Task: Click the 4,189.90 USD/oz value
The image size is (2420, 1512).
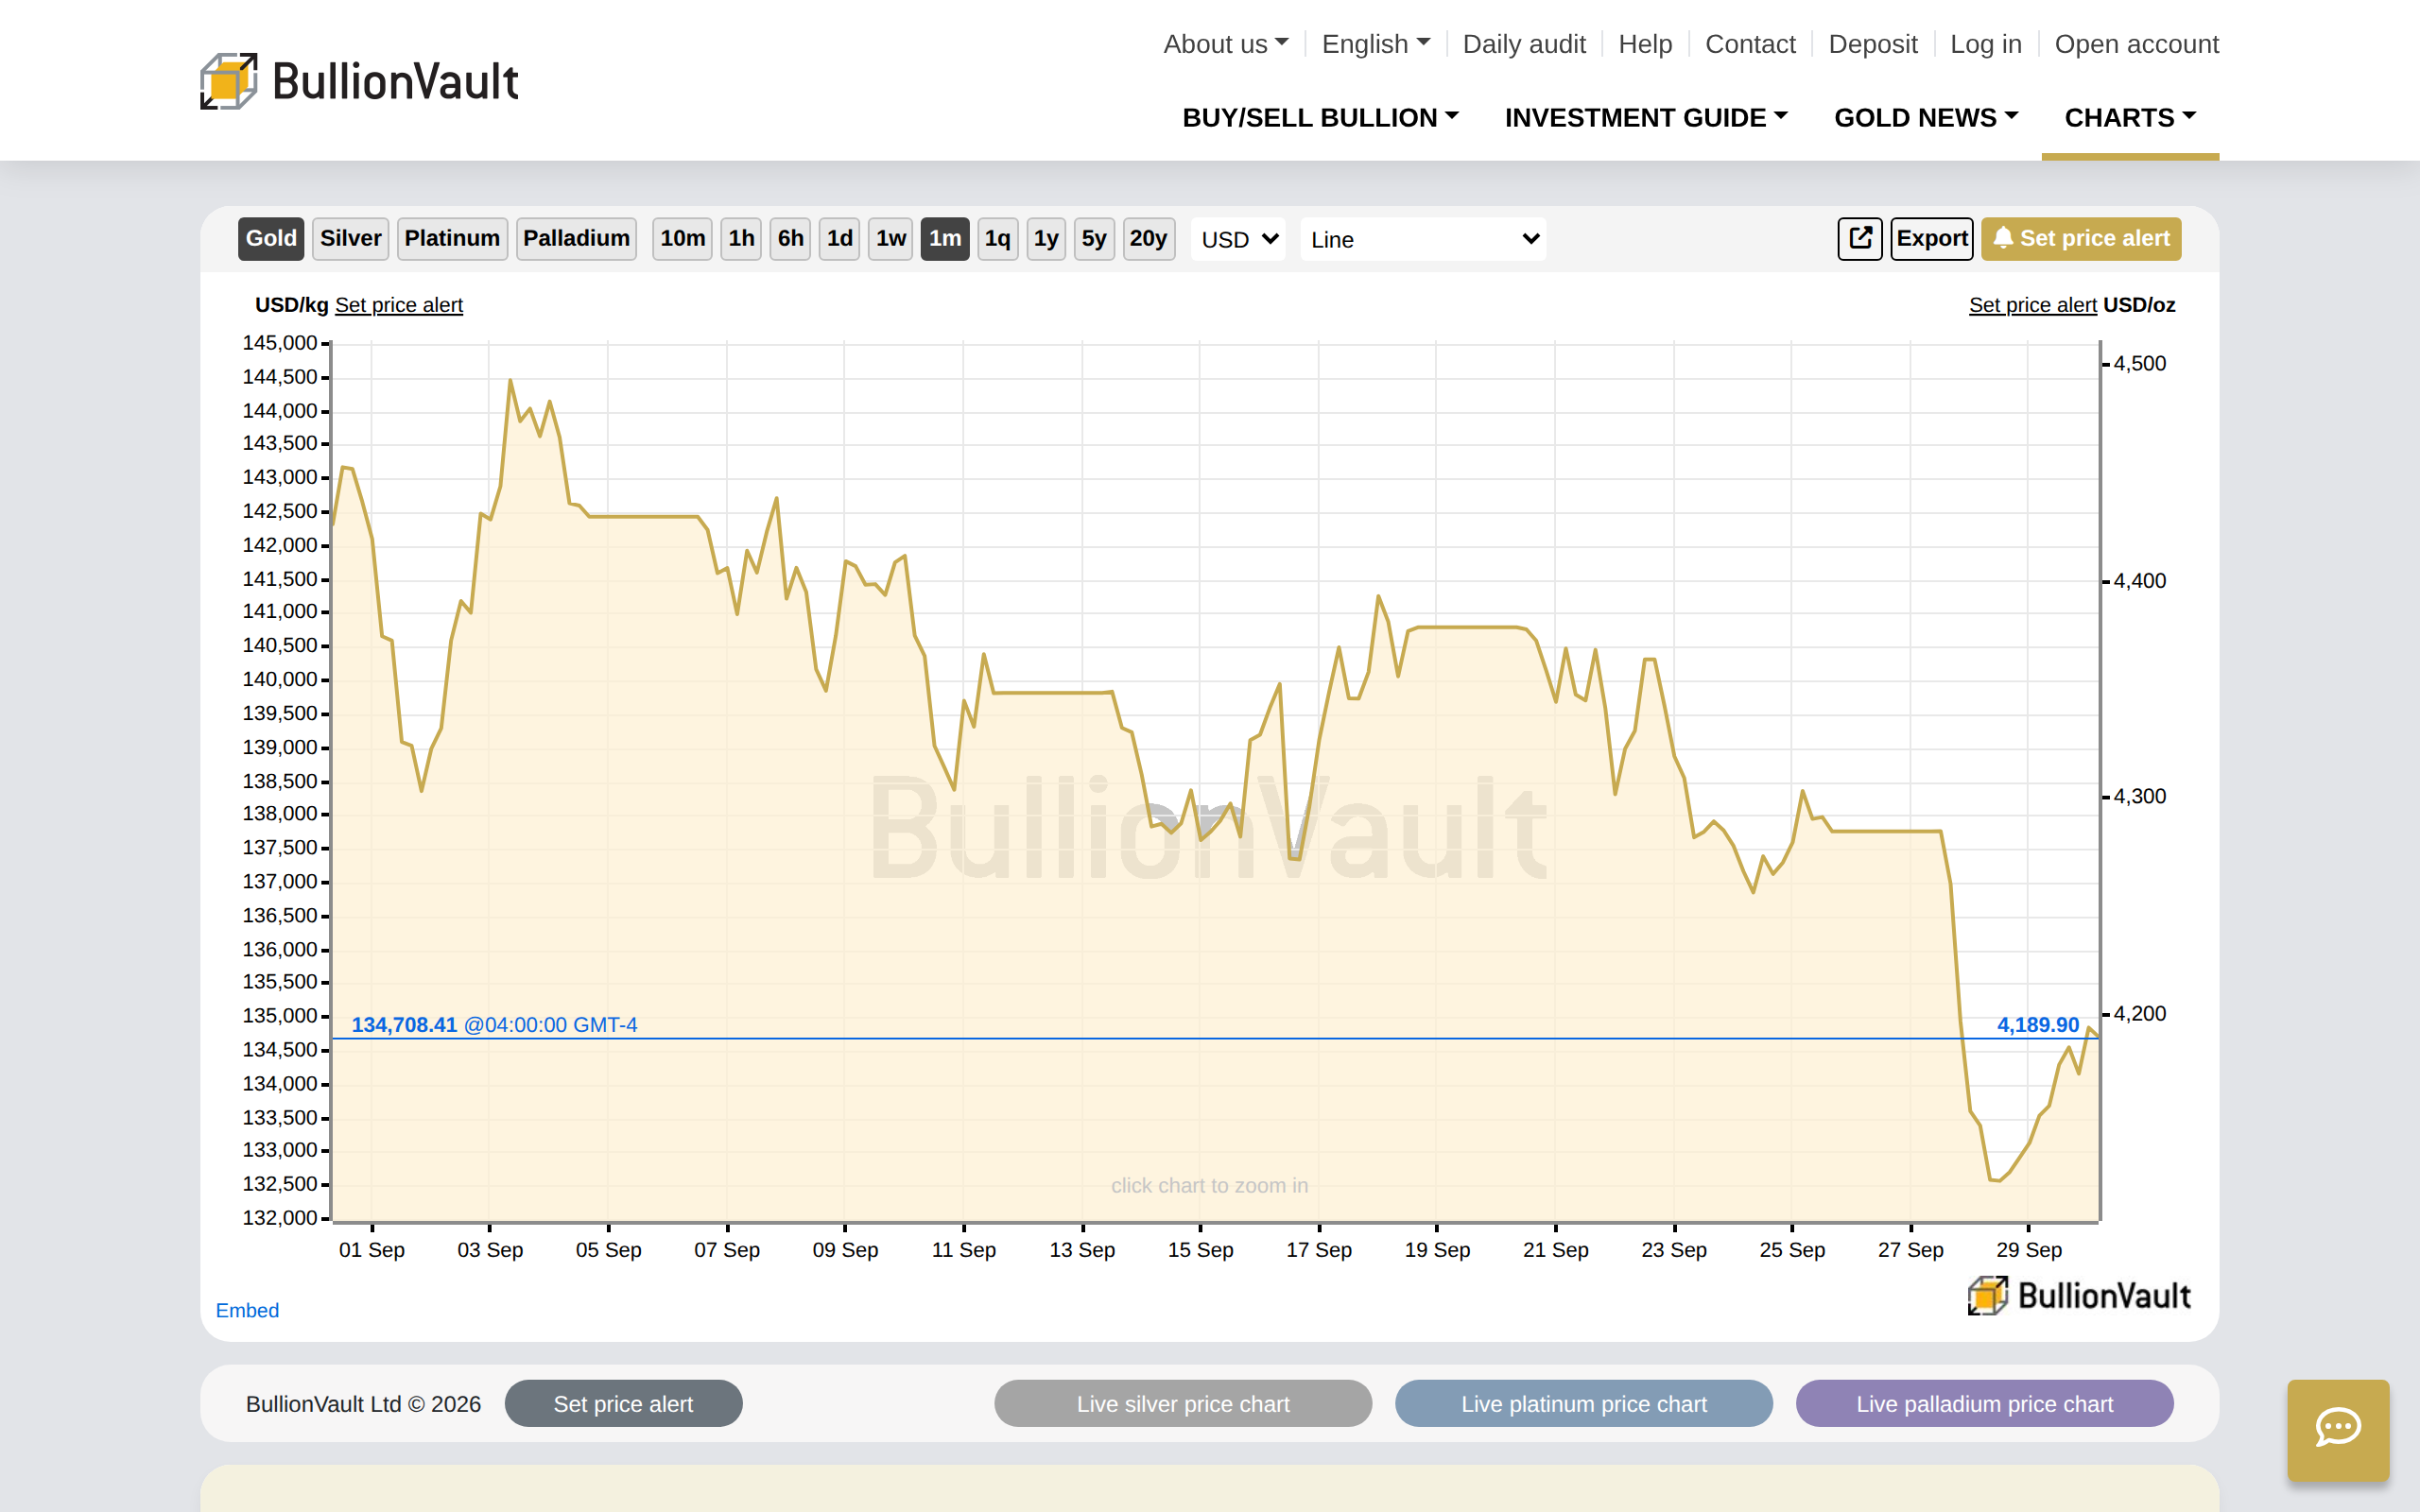Action: [2038, 1025]
